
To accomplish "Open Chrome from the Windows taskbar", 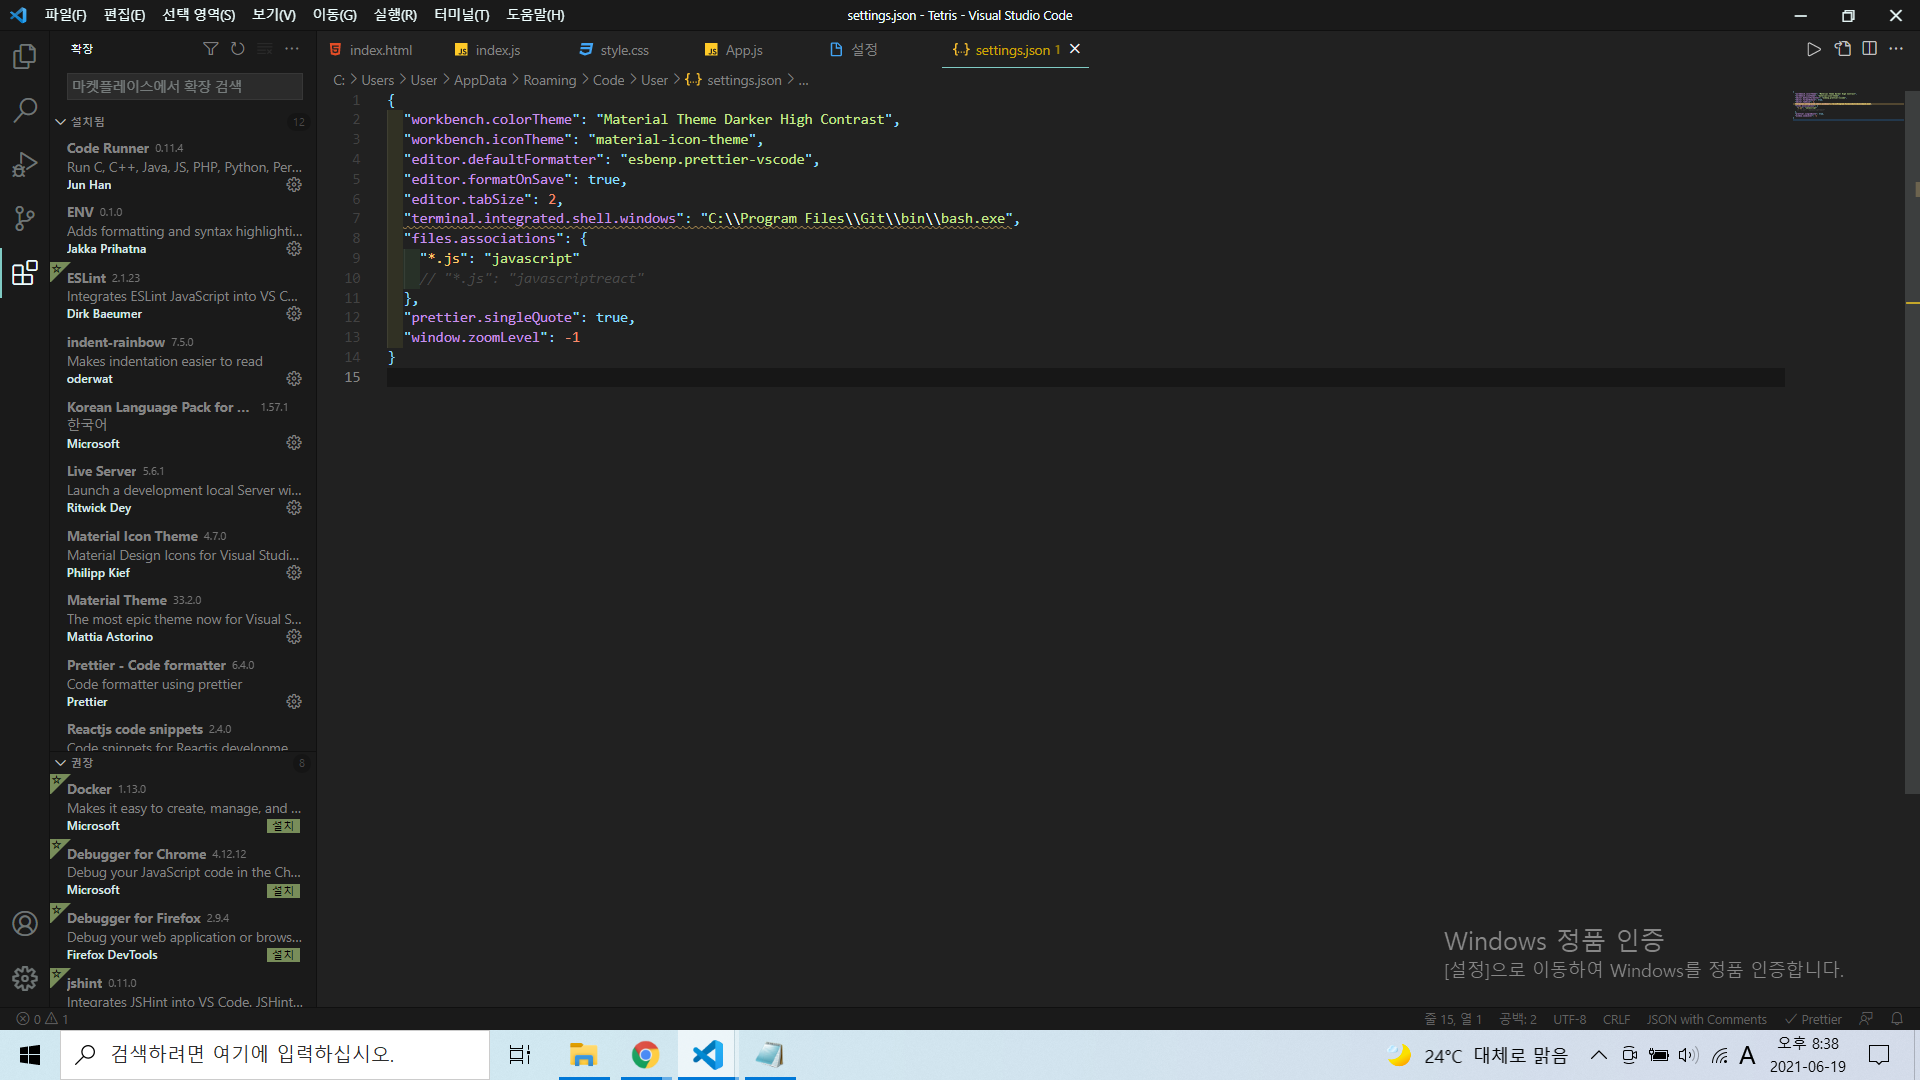I will (645, 1055).
